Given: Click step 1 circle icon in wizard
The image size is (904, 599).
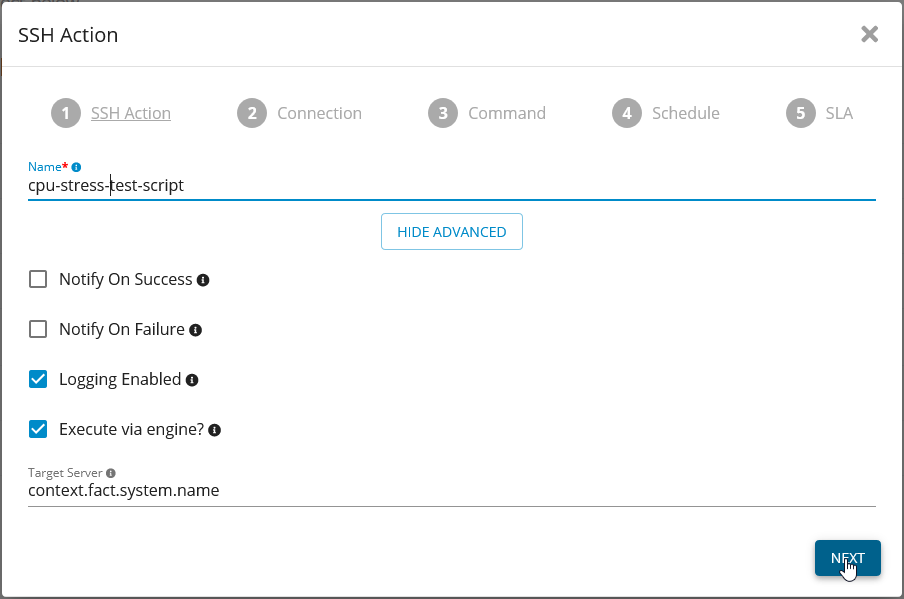Looking at the screenshot, I should [x=65, y=113].
